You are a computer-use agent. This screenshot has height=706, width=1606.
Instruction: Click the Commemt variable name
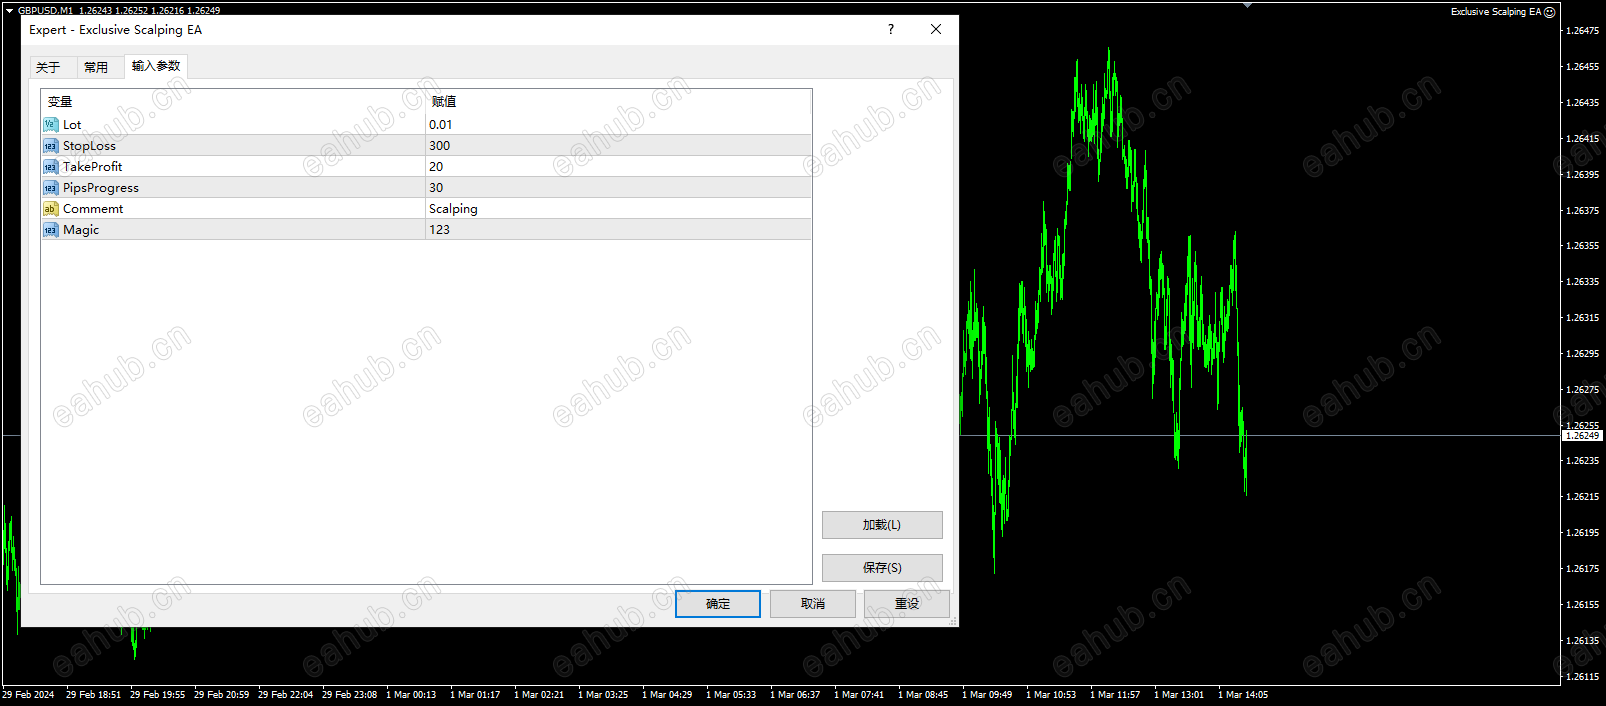pyautogui.click(x=93, y=209)
